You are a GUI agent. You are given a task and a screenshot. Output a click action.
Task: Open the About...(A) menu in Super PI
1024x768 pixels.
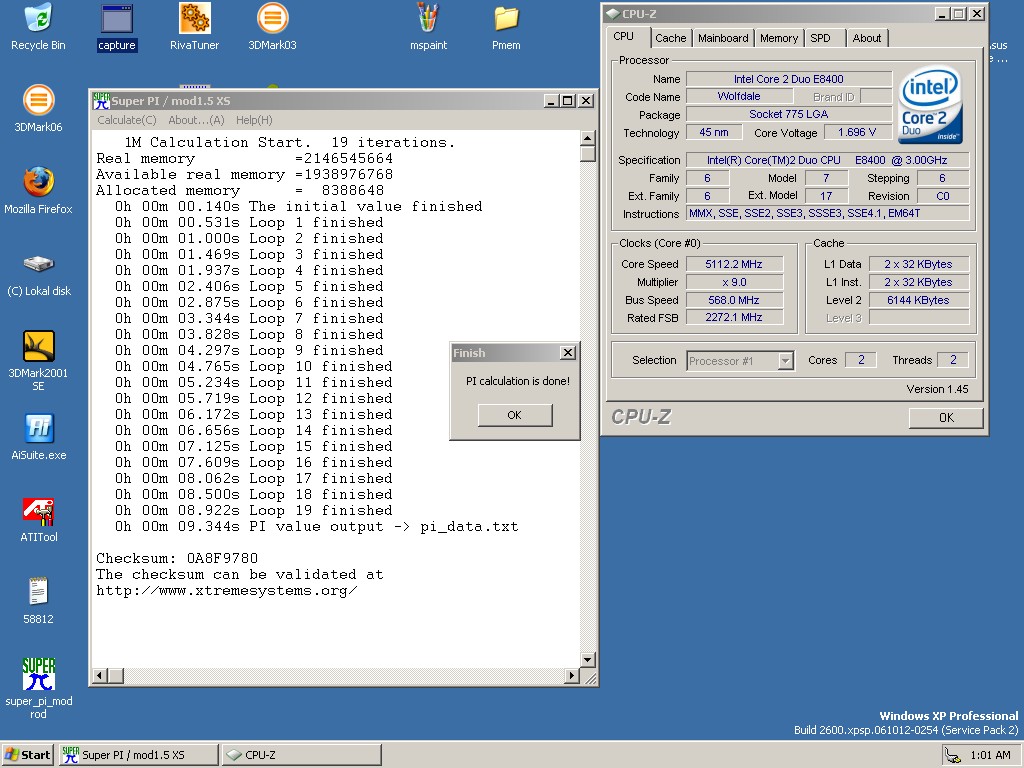coord(196,120)
